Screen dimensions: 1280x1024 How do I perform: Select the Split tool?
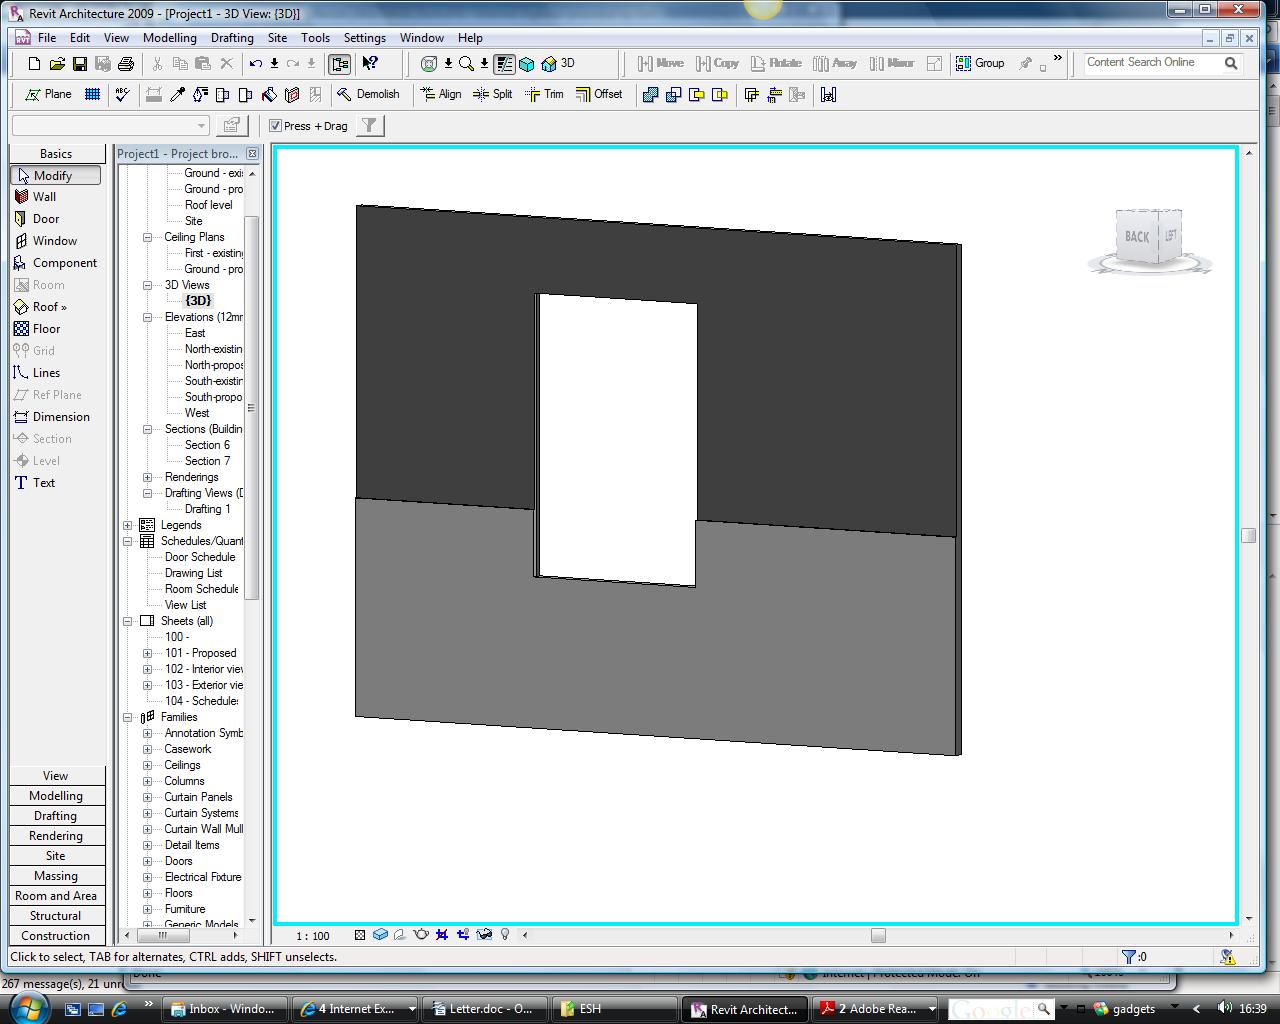493,94
